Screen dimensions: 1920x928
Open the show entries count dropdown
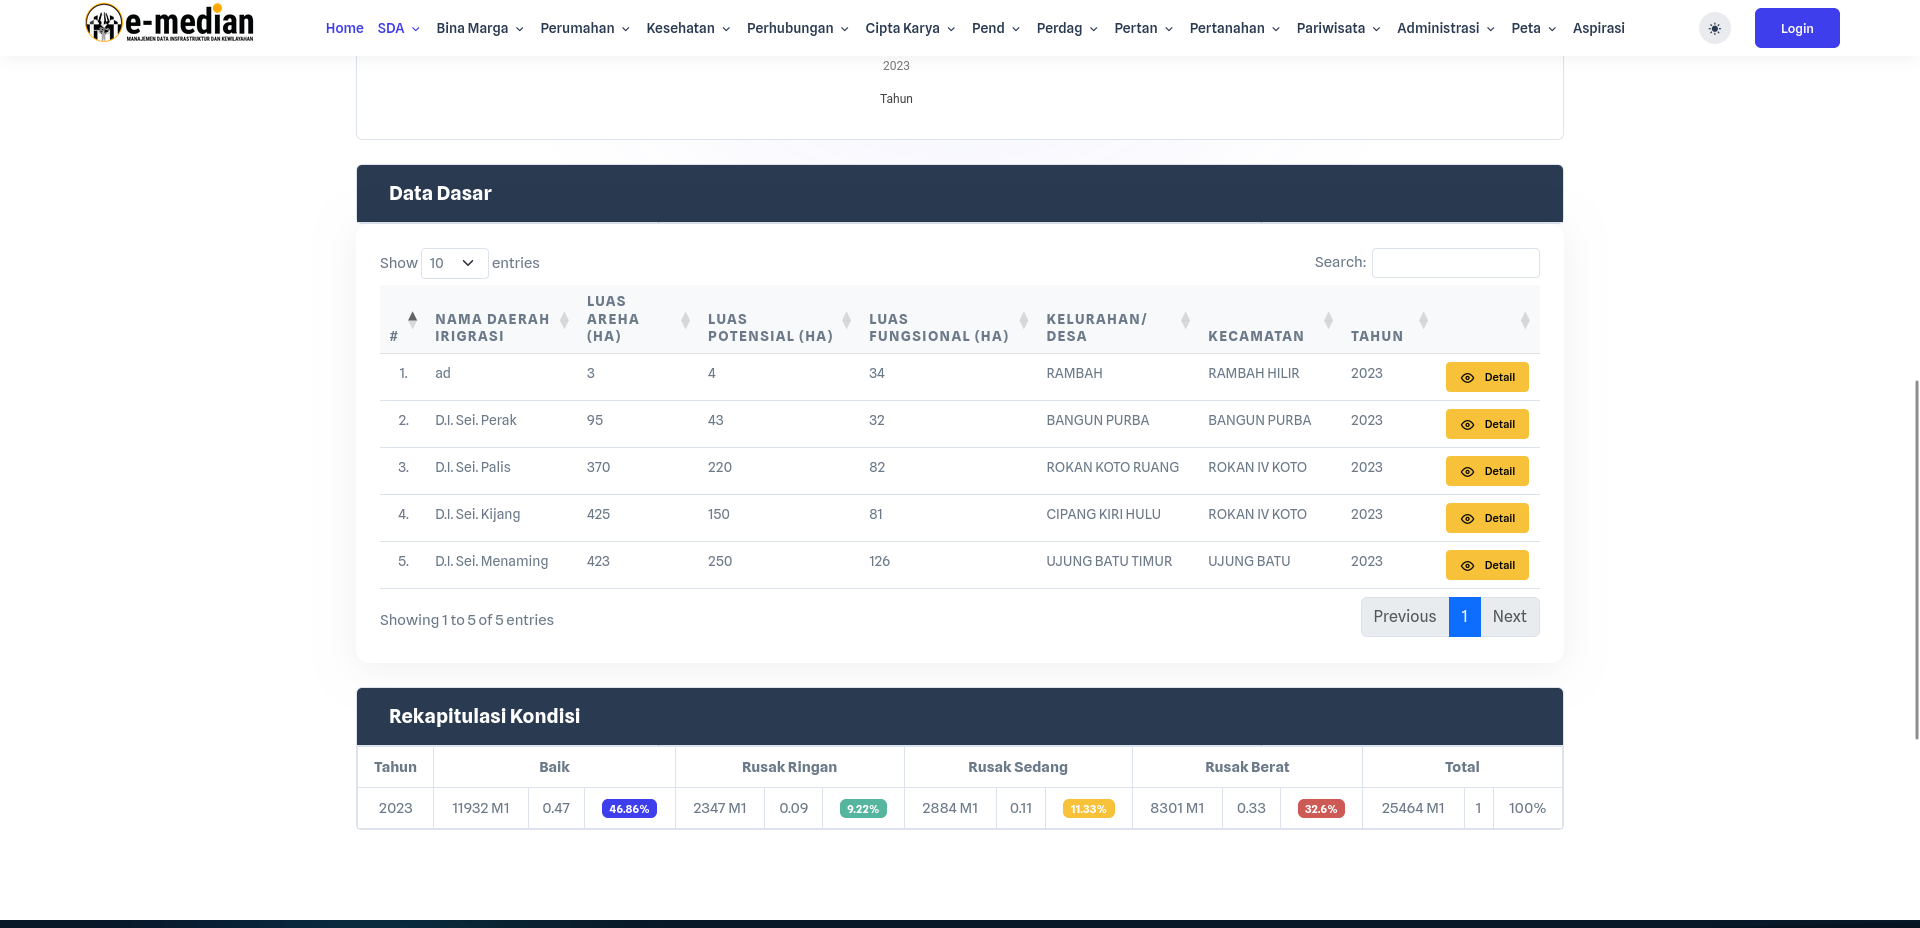pyautogui.click(x=454, y=263)
